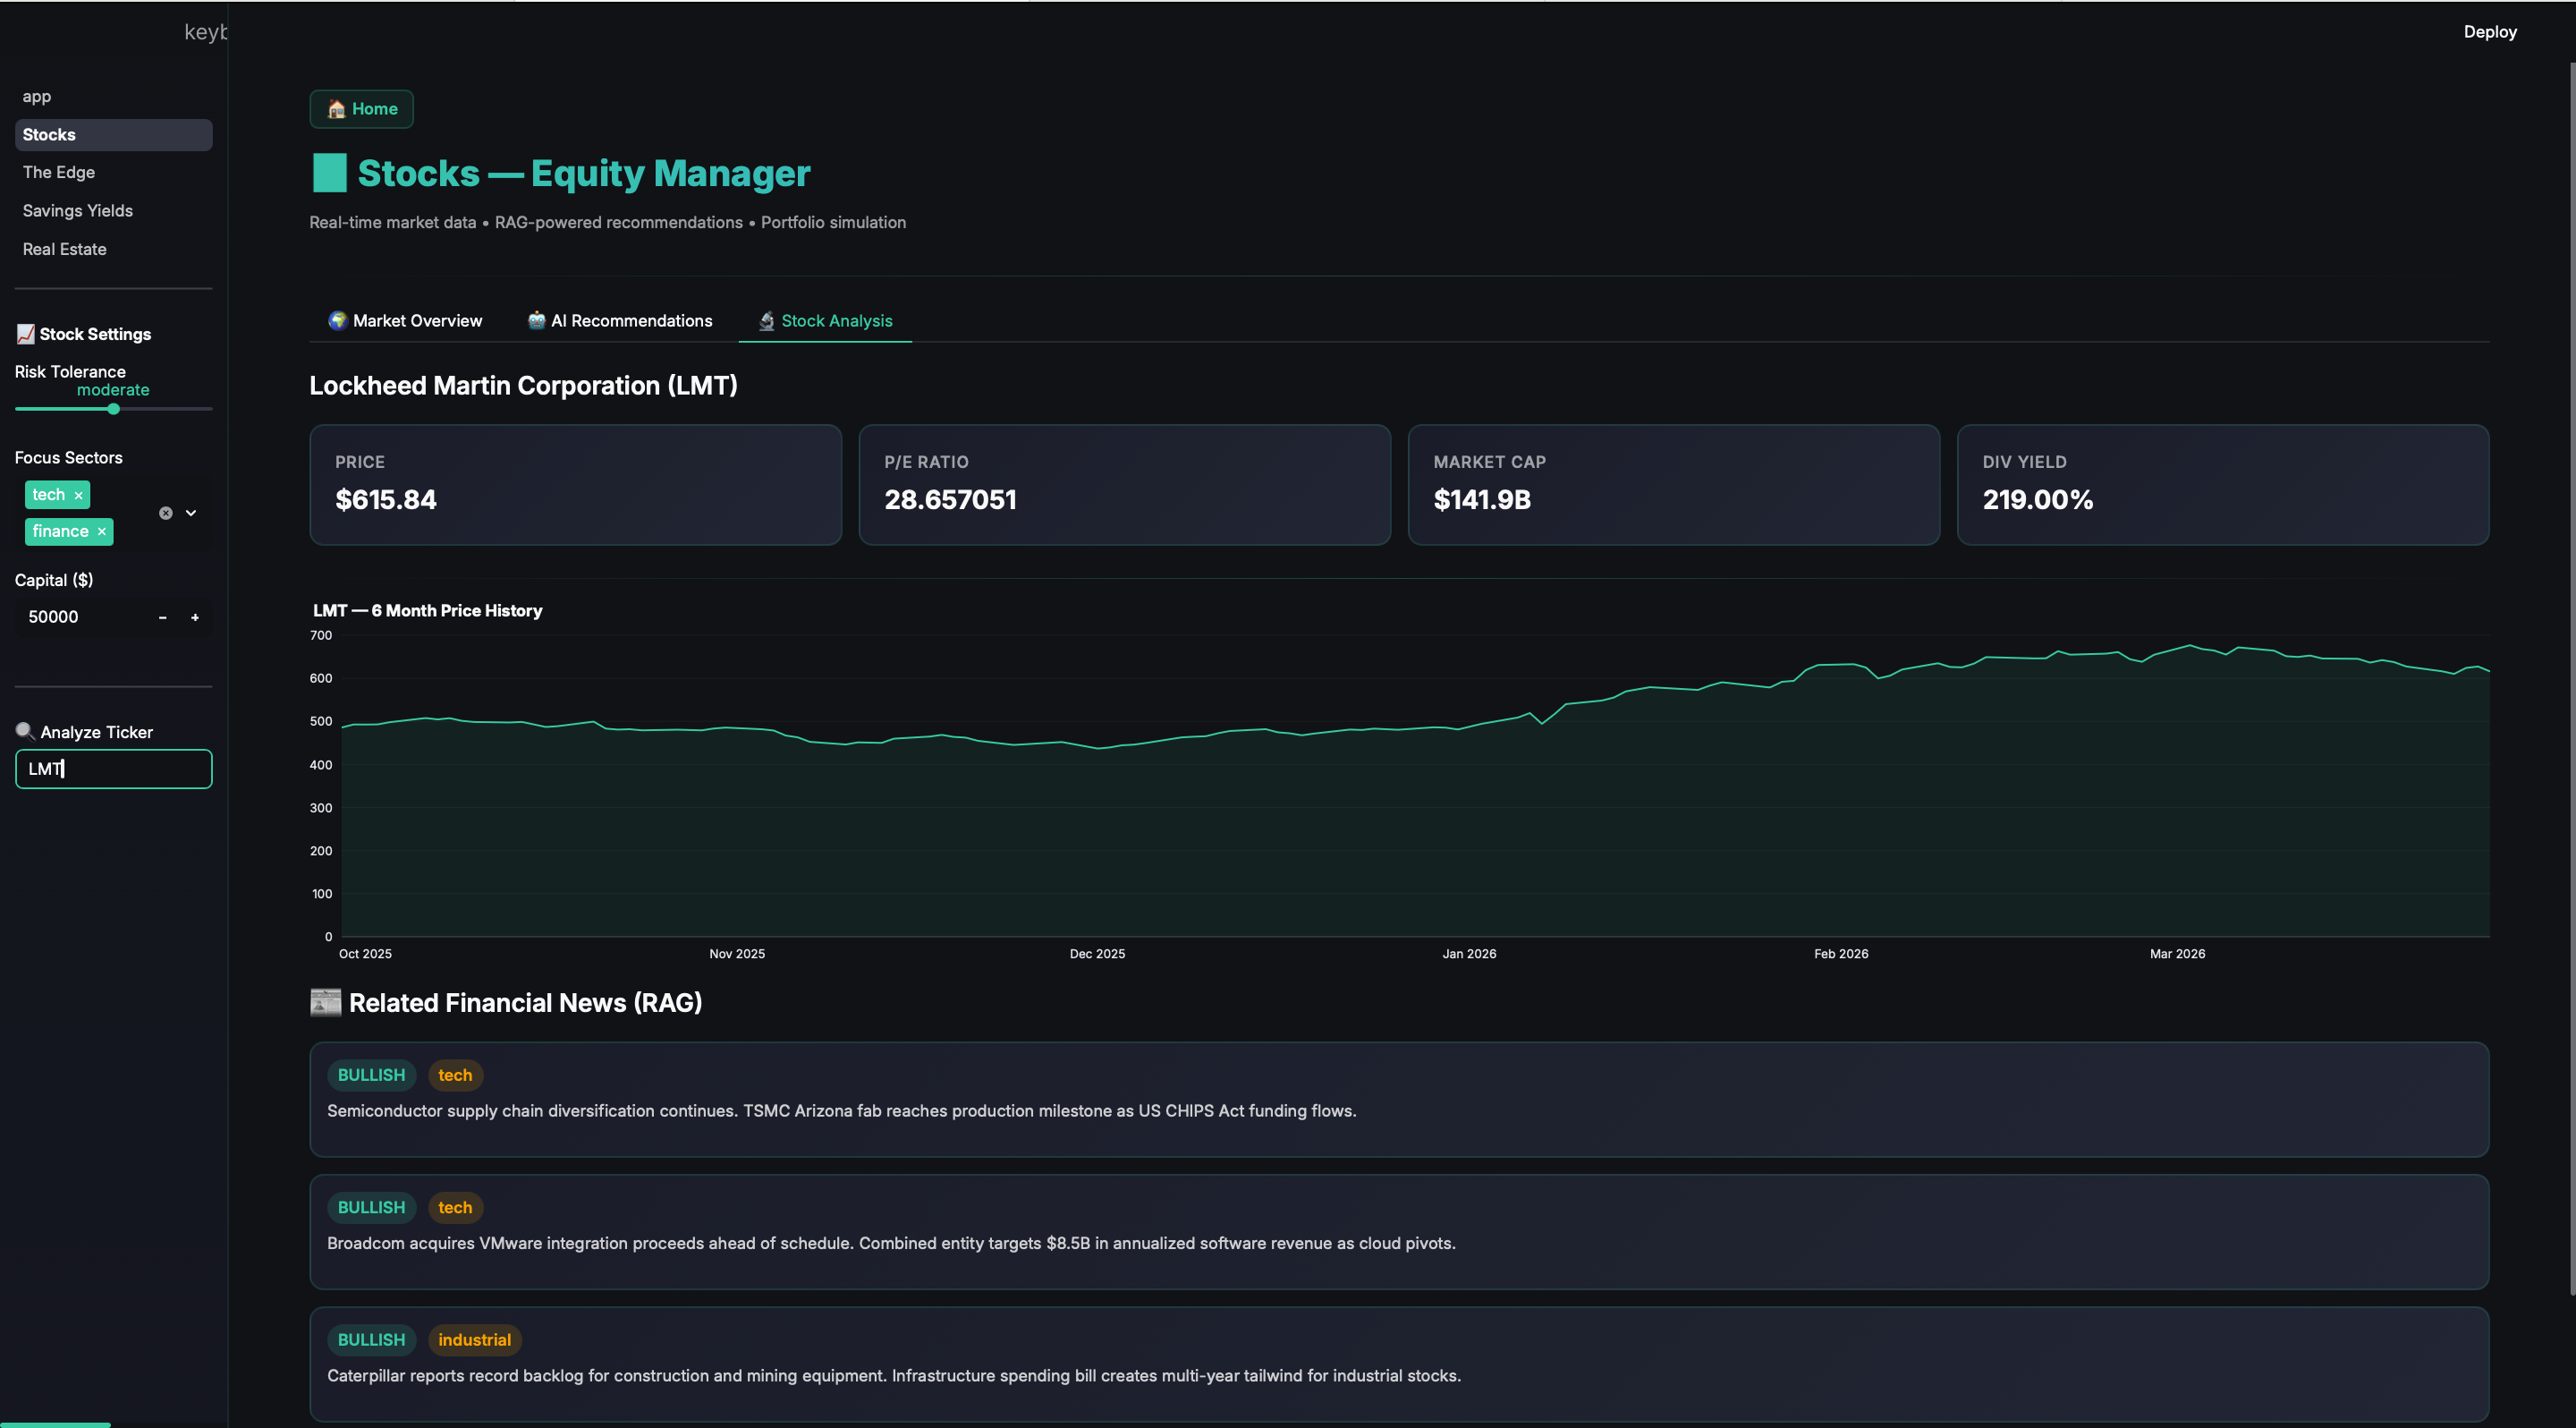The width and height of the screenshot is (2576, 1428).
Task: Decrease Capital with minus button
Action: (162, 617)
